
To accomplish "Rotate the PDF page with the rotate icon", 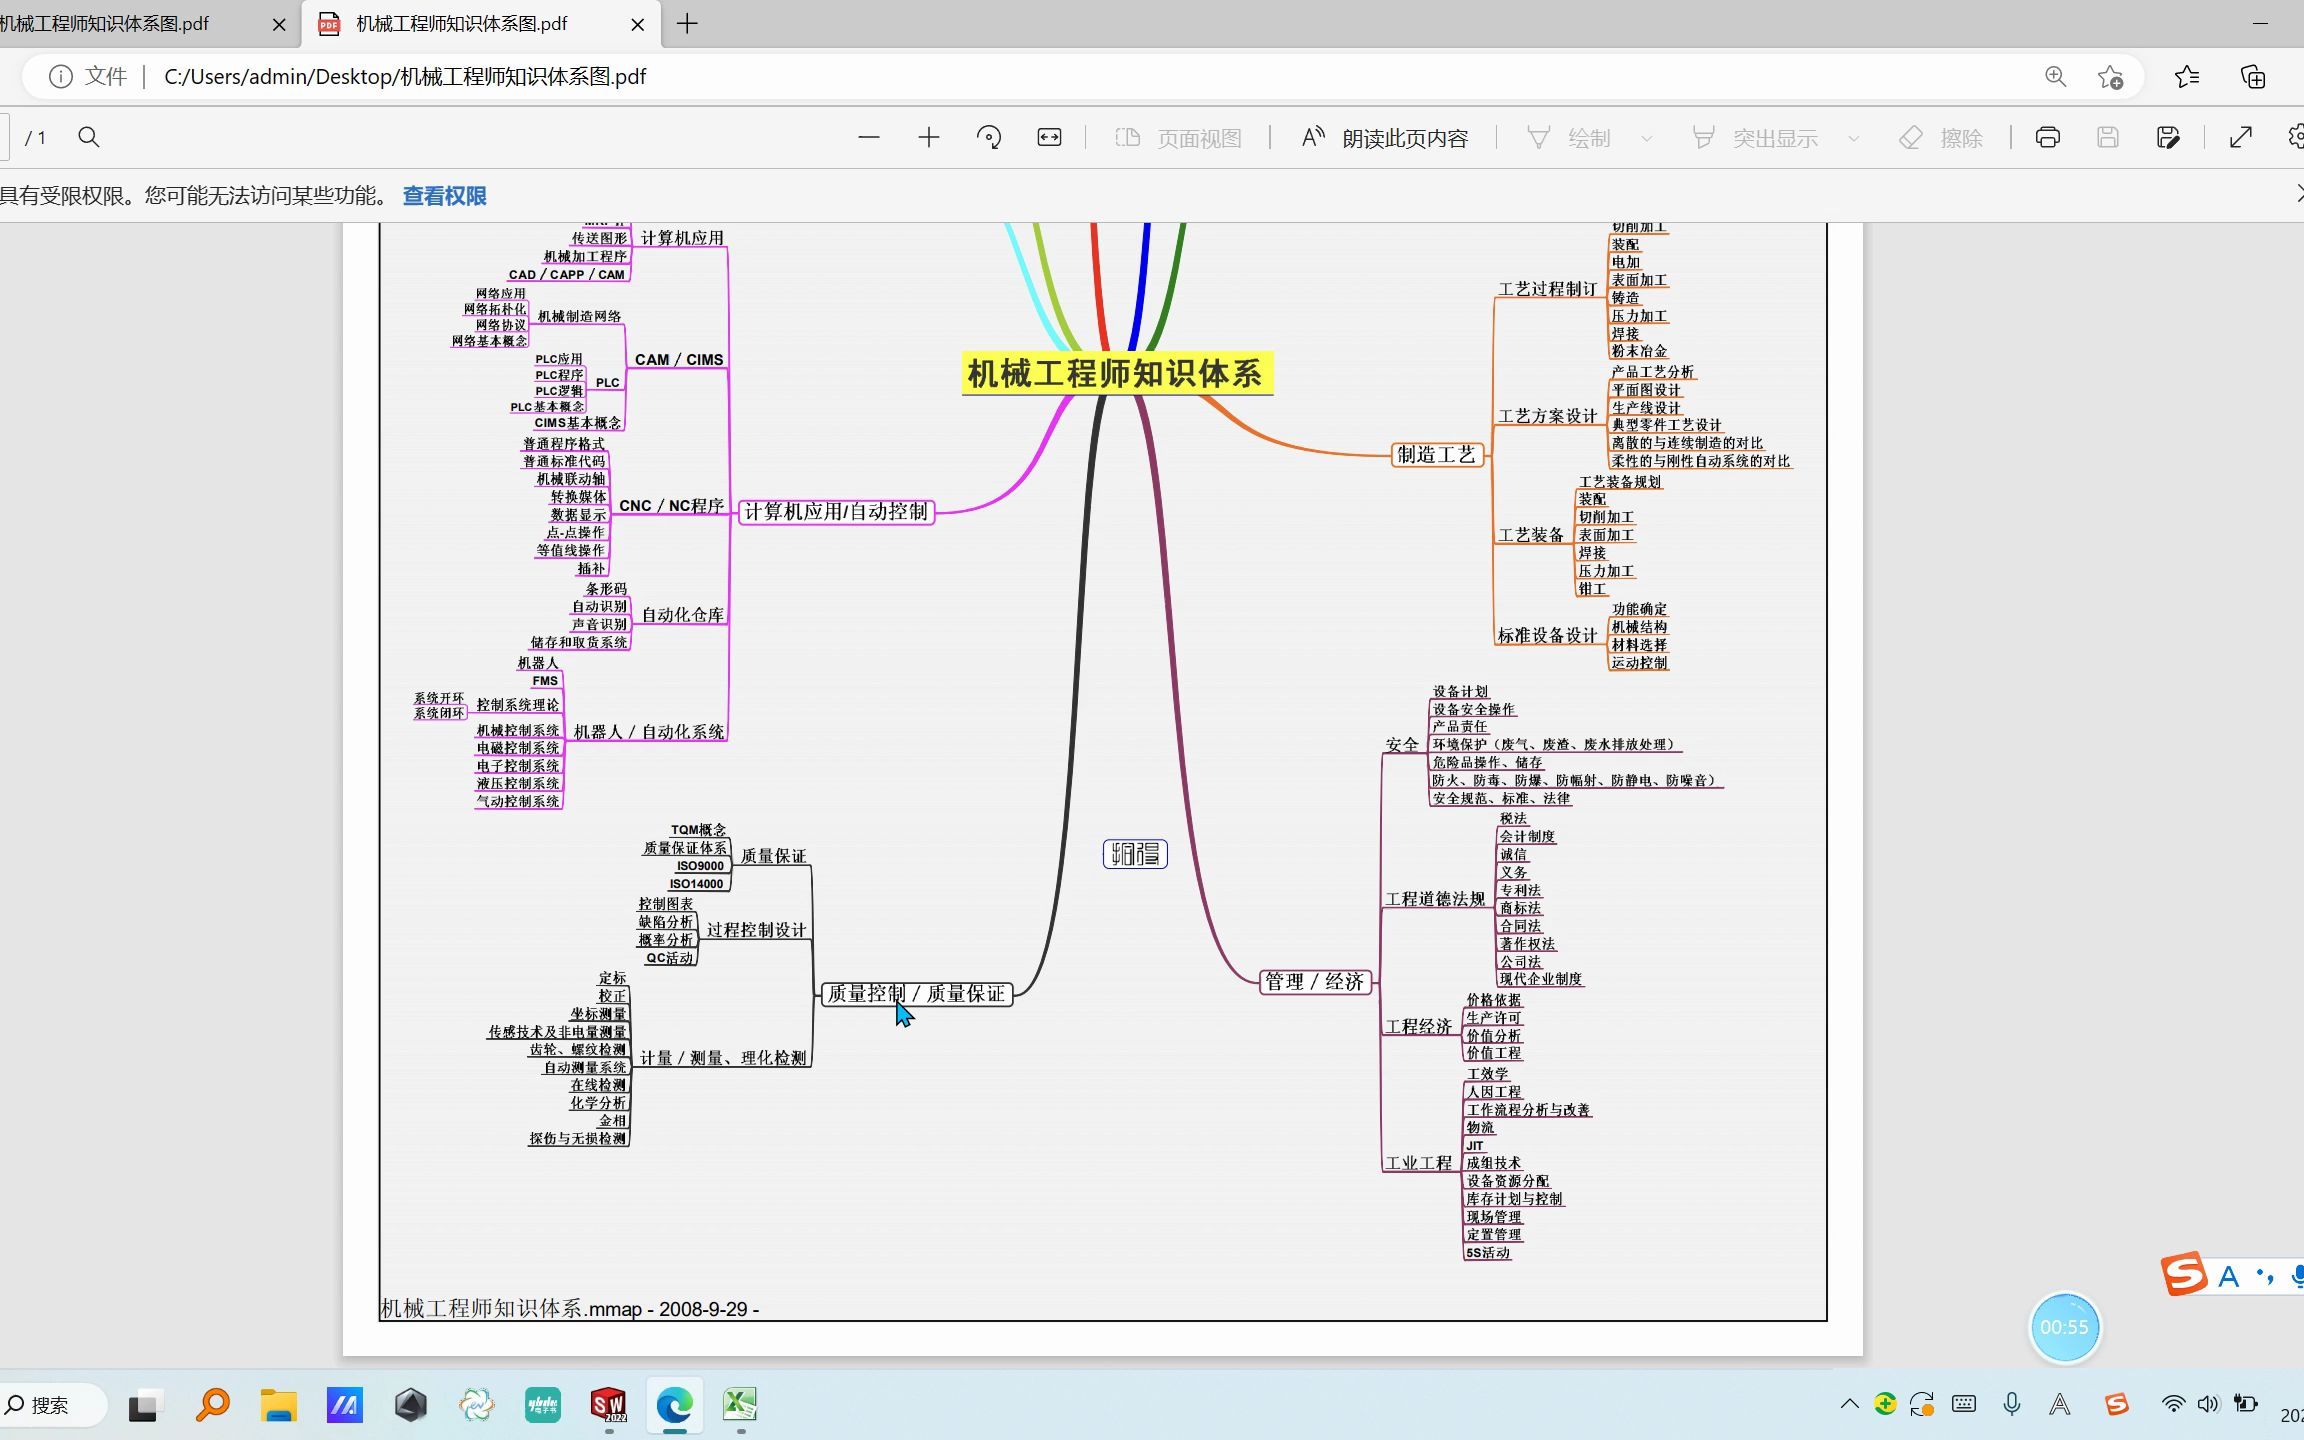I will point(988,138).
